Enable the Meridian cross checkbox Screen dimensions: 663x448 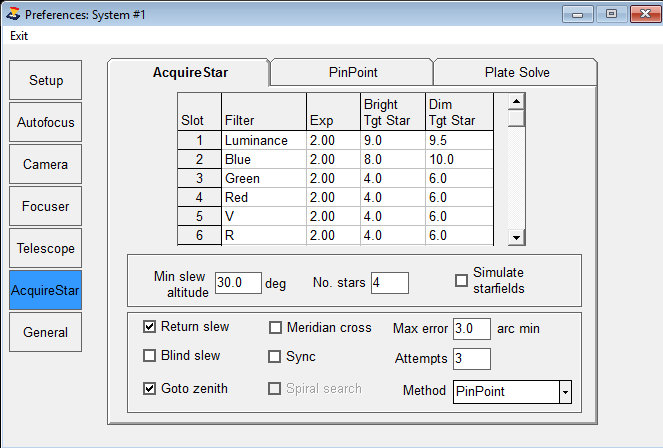click(275, 328)
